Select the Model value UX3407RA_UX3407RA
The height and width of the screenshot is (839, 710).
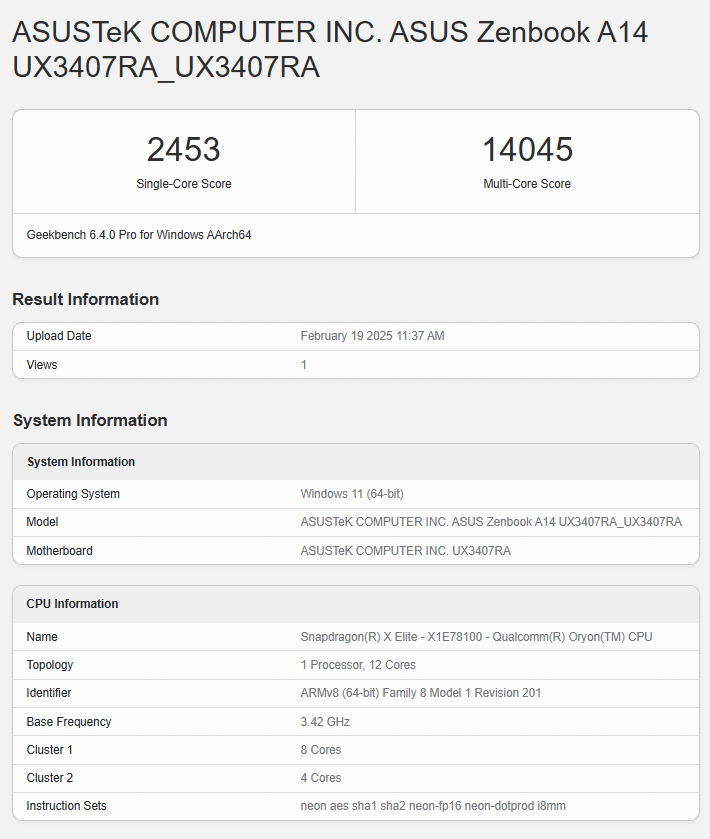click(491, 522)
